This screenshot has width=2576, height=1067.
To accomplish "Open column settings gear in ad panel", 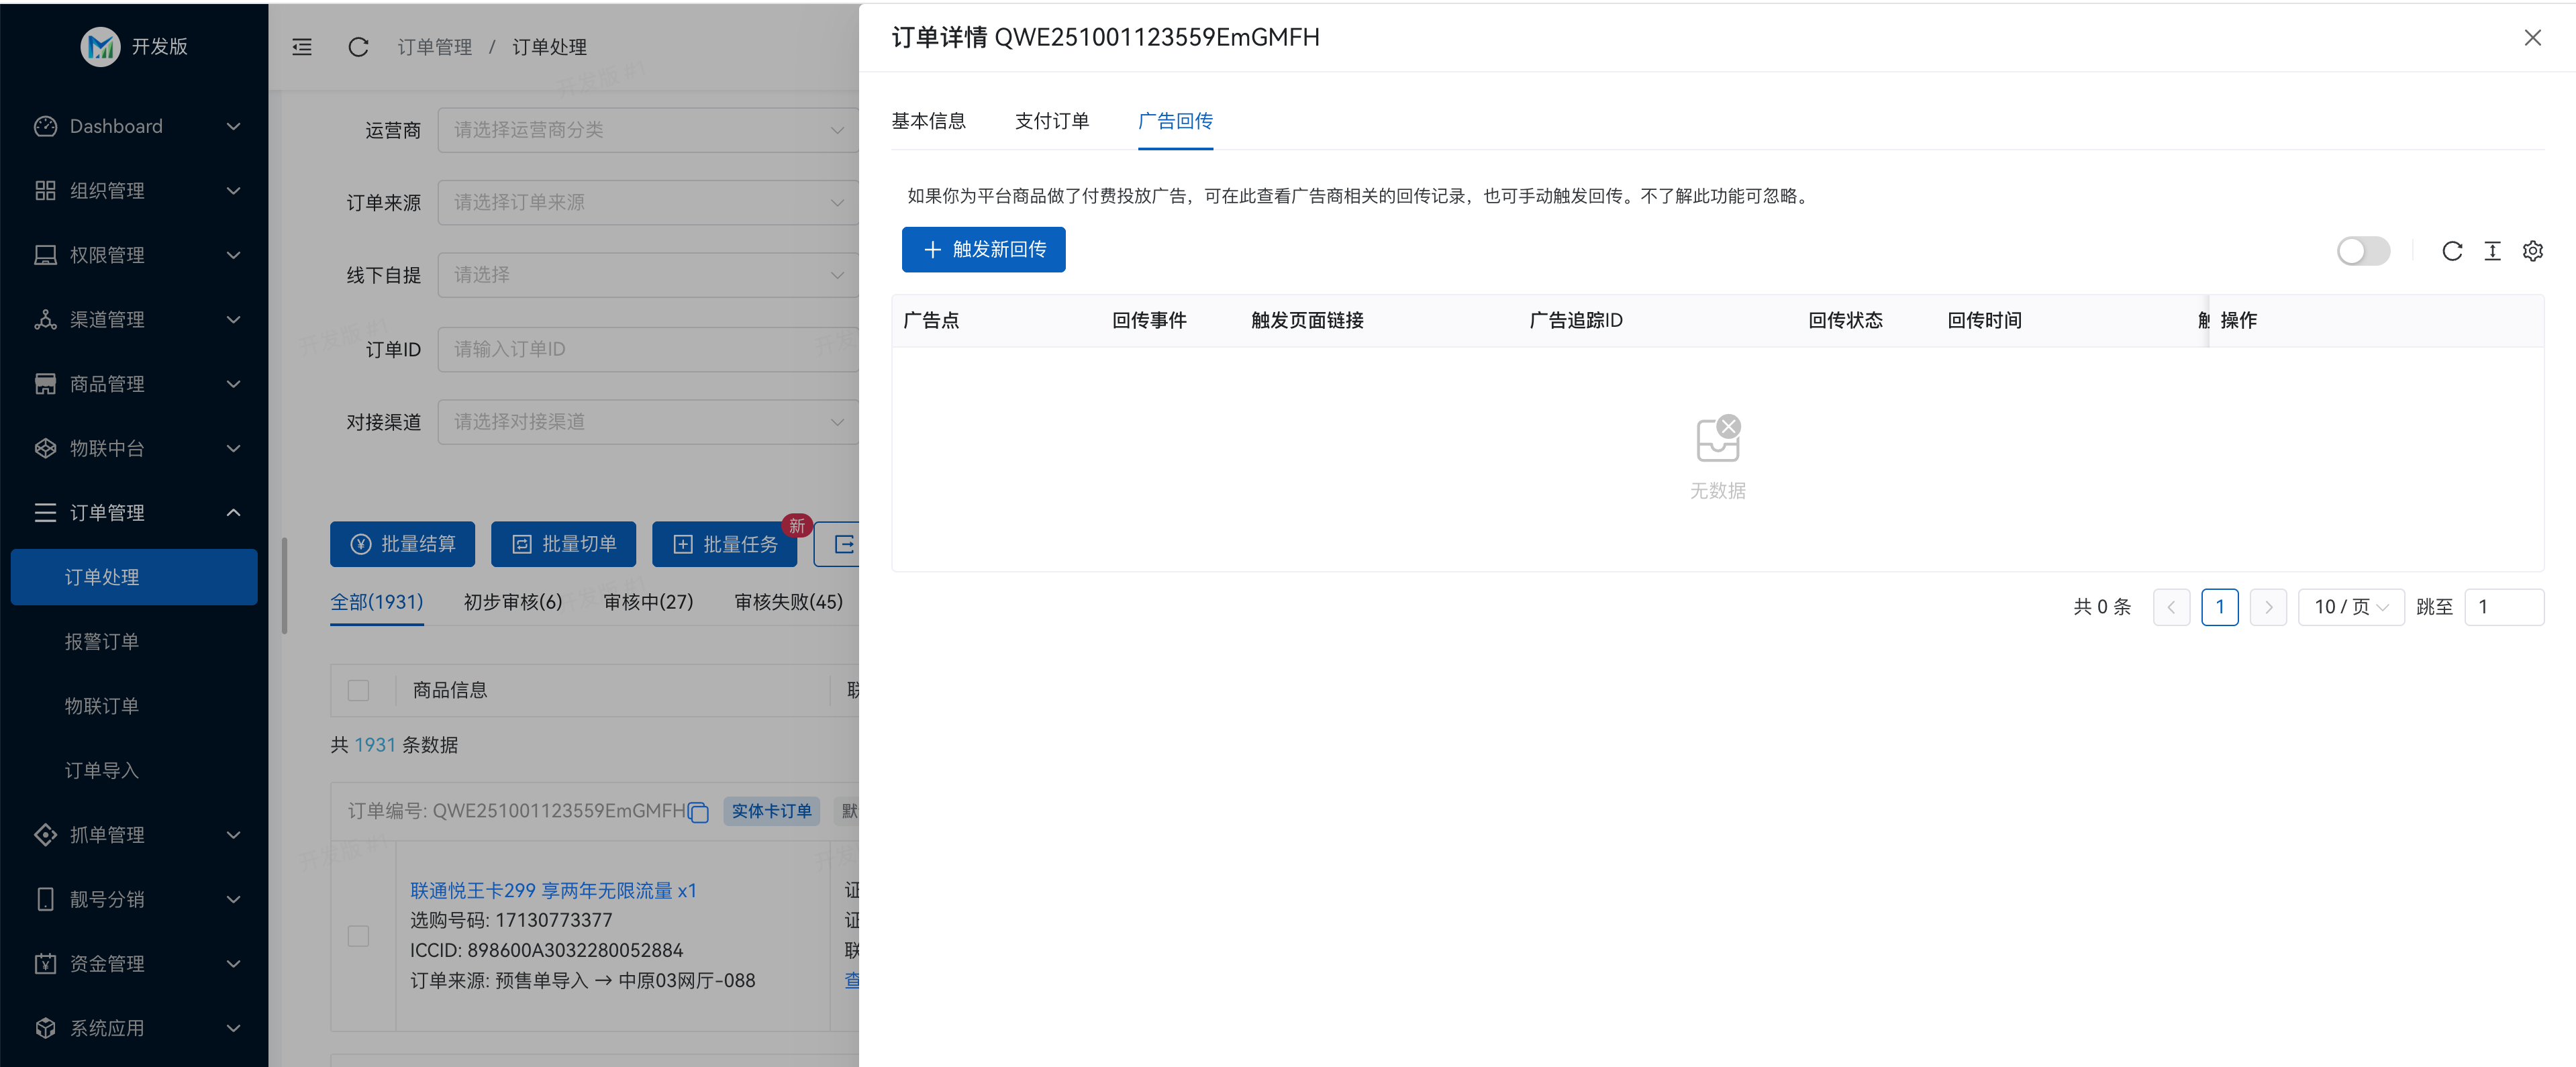I will coord(2533,251).
